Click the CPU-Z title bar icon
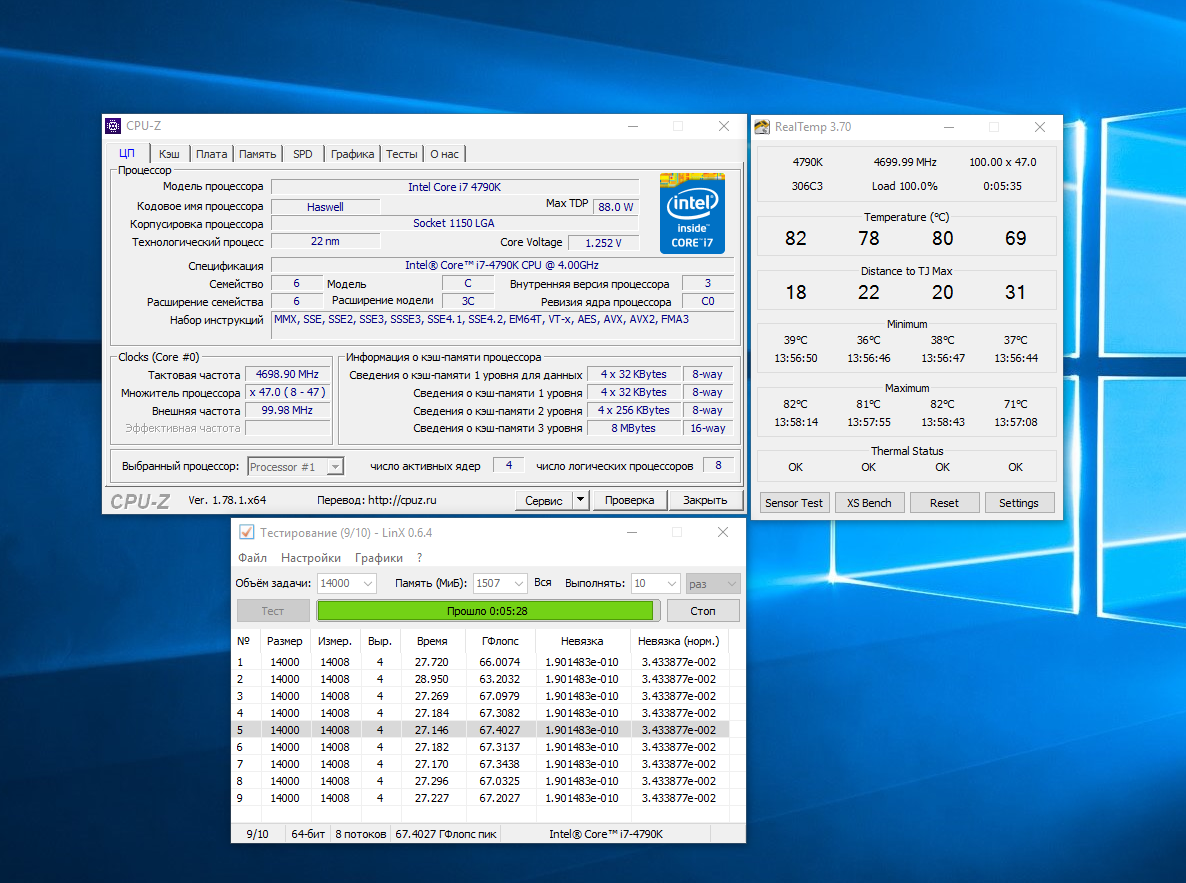1186x883 pixels. point(113,126)
